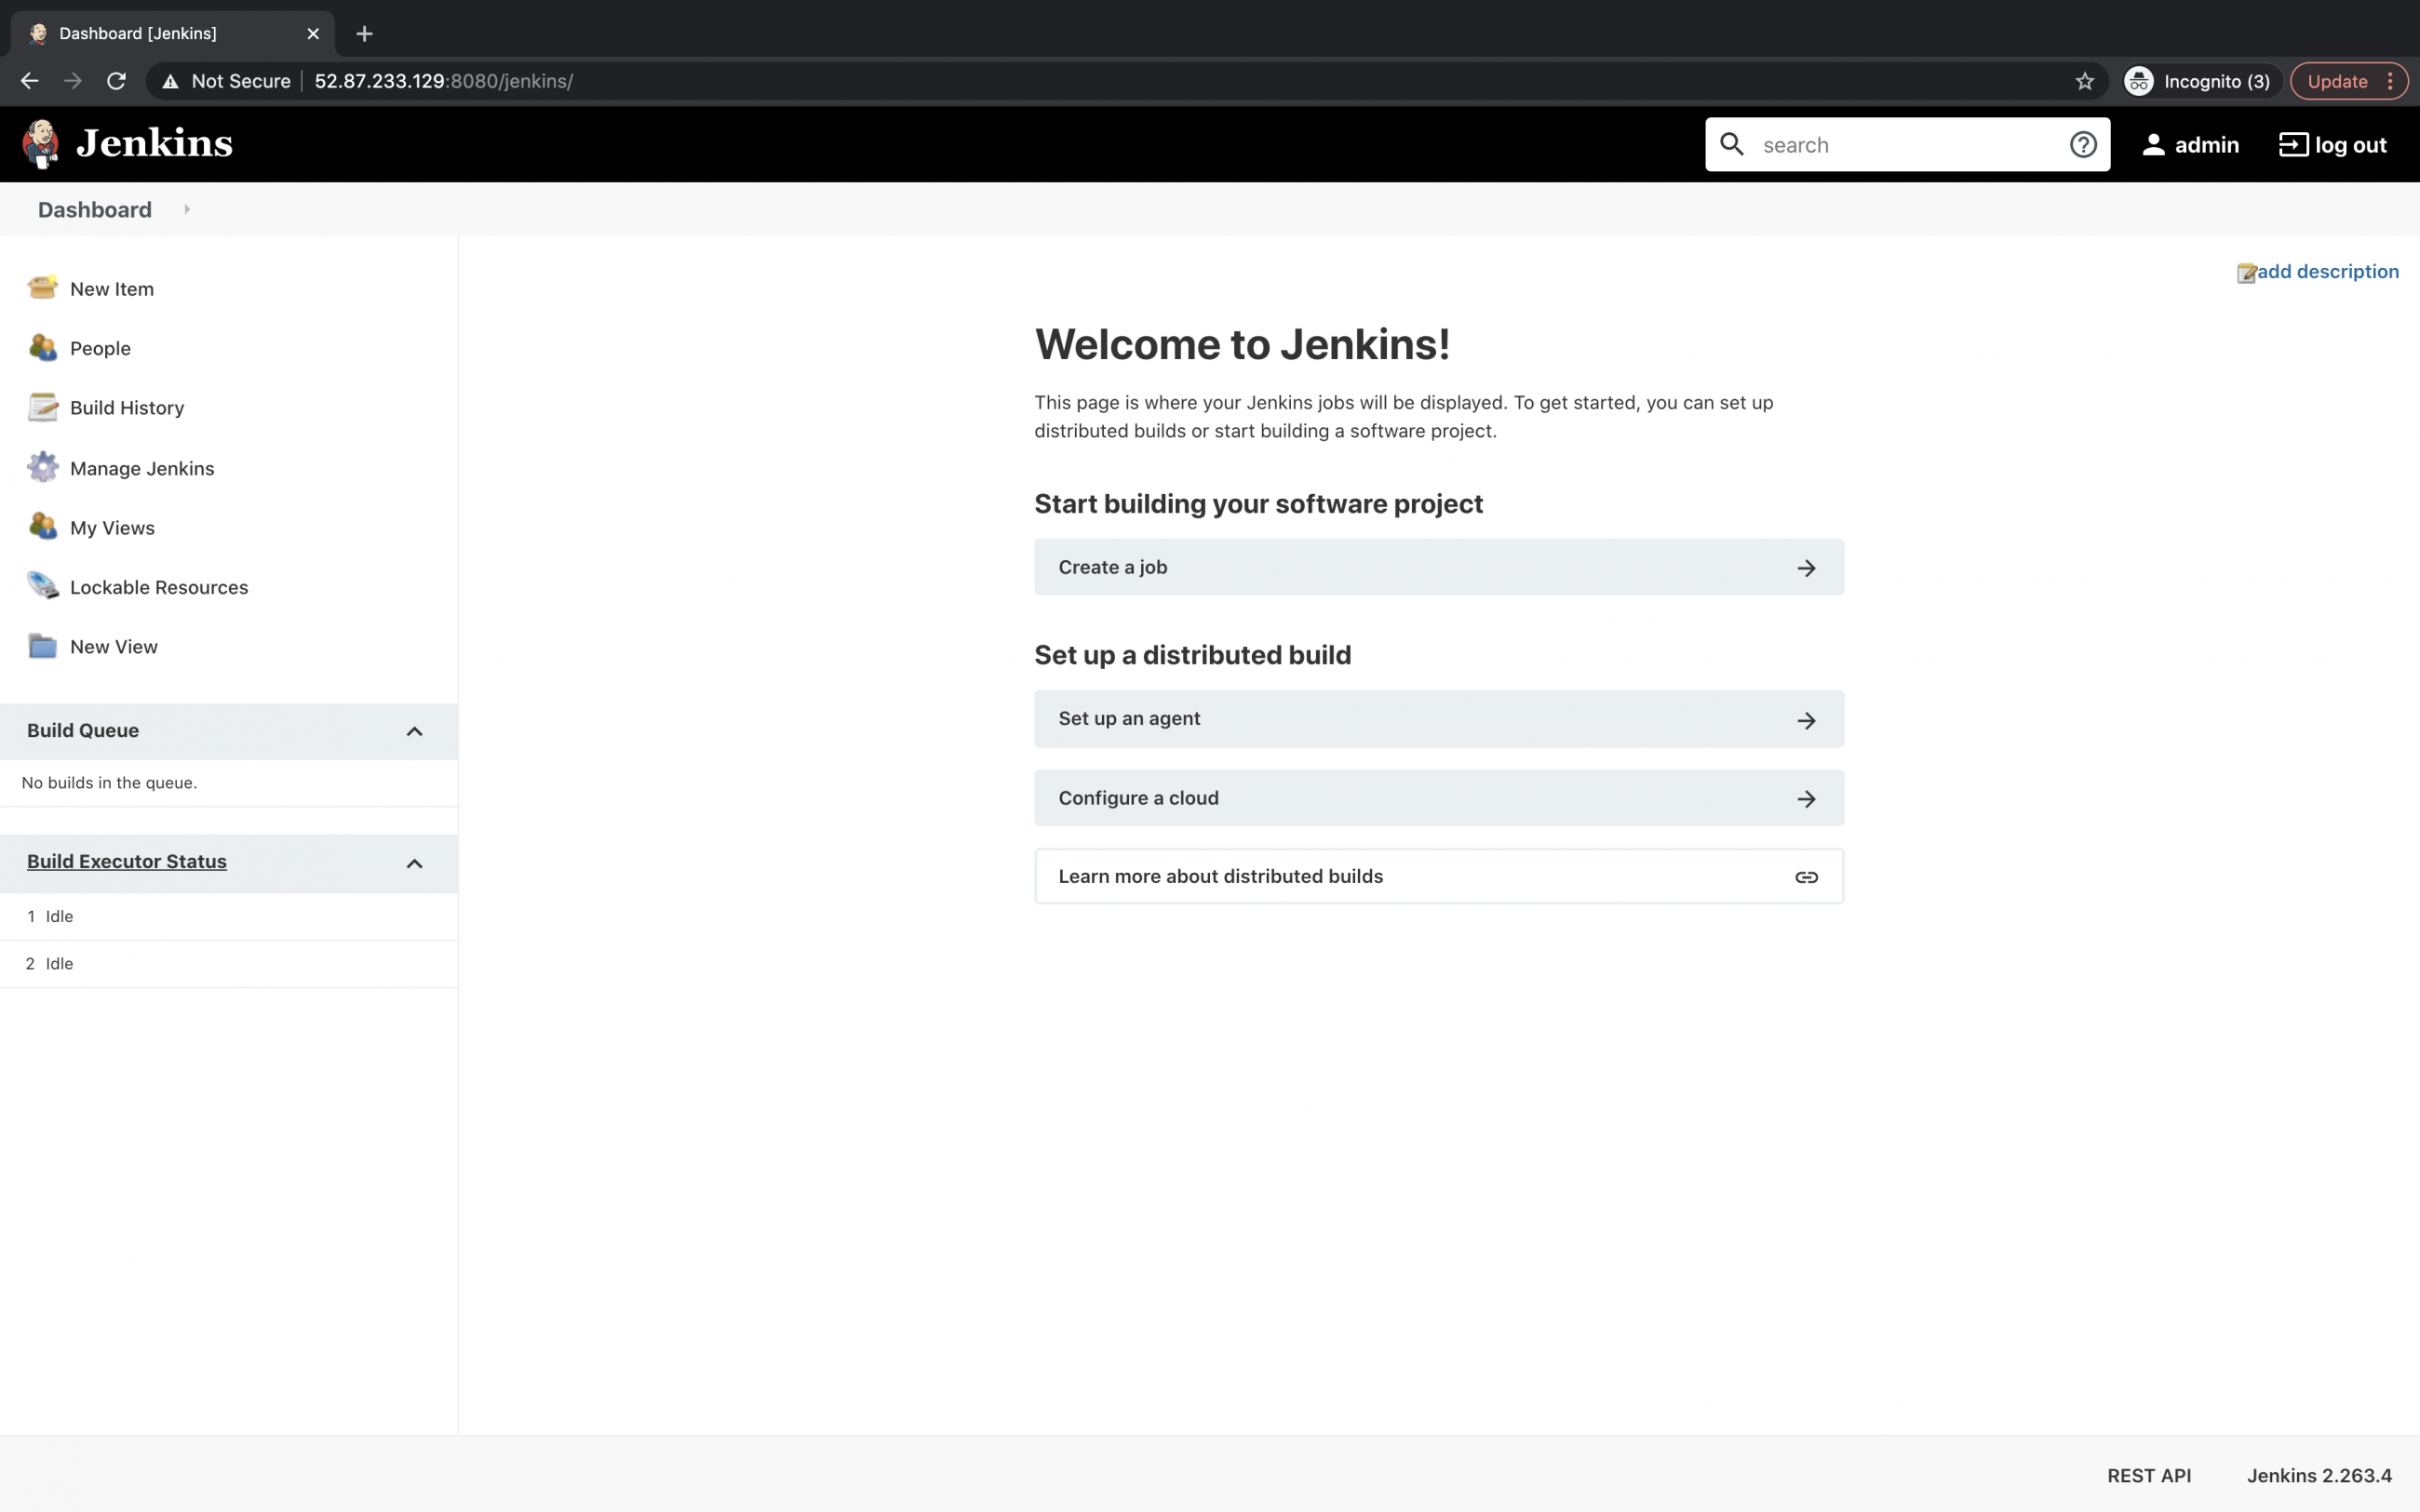Screen dimensions: 2420x1512
Task: Create a New View via folder icon
Action: click(42, 646)
